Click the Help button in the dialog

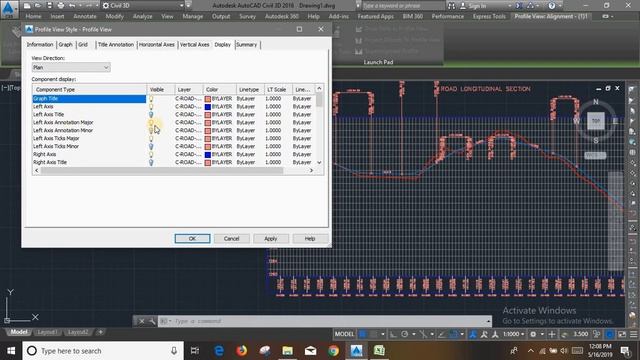(x=310, y=238)
